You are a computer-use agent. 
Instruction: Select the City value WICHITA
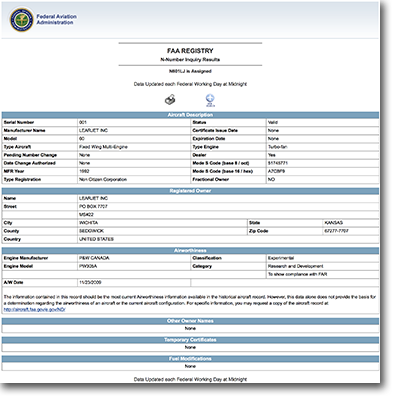[x=88, y=223]
